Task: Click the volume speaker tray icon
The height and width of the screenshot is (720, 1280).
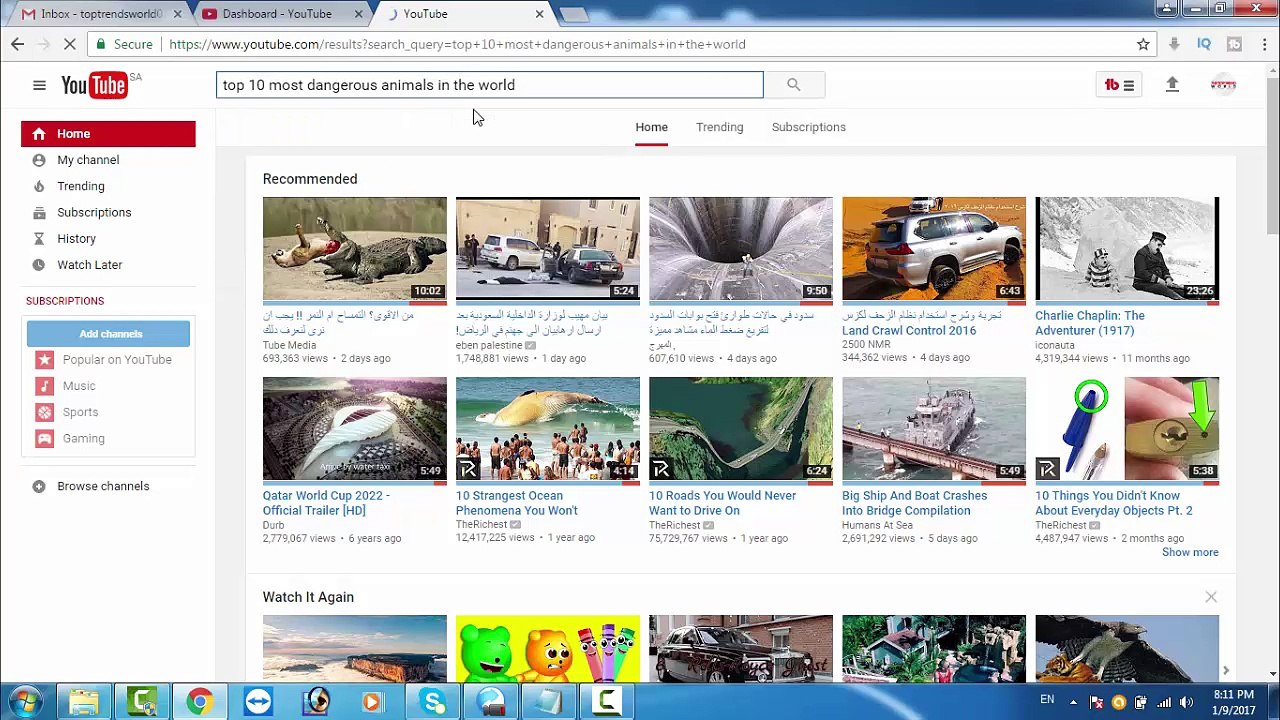Action: coord(1186,701)
